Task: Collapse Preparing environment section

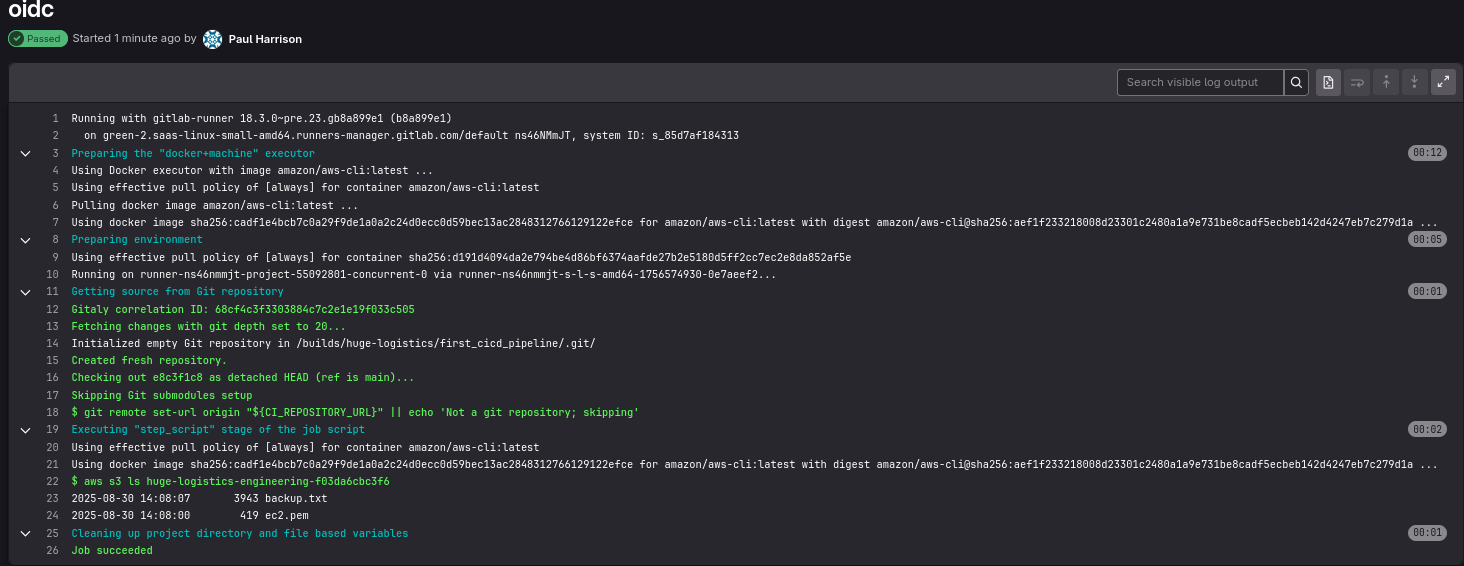Action: click(25, 240)
